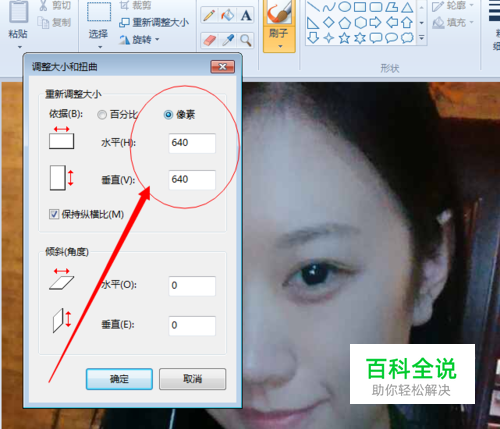Pick the Polygon shape
The image size is (500, 429).
[391, 7]
